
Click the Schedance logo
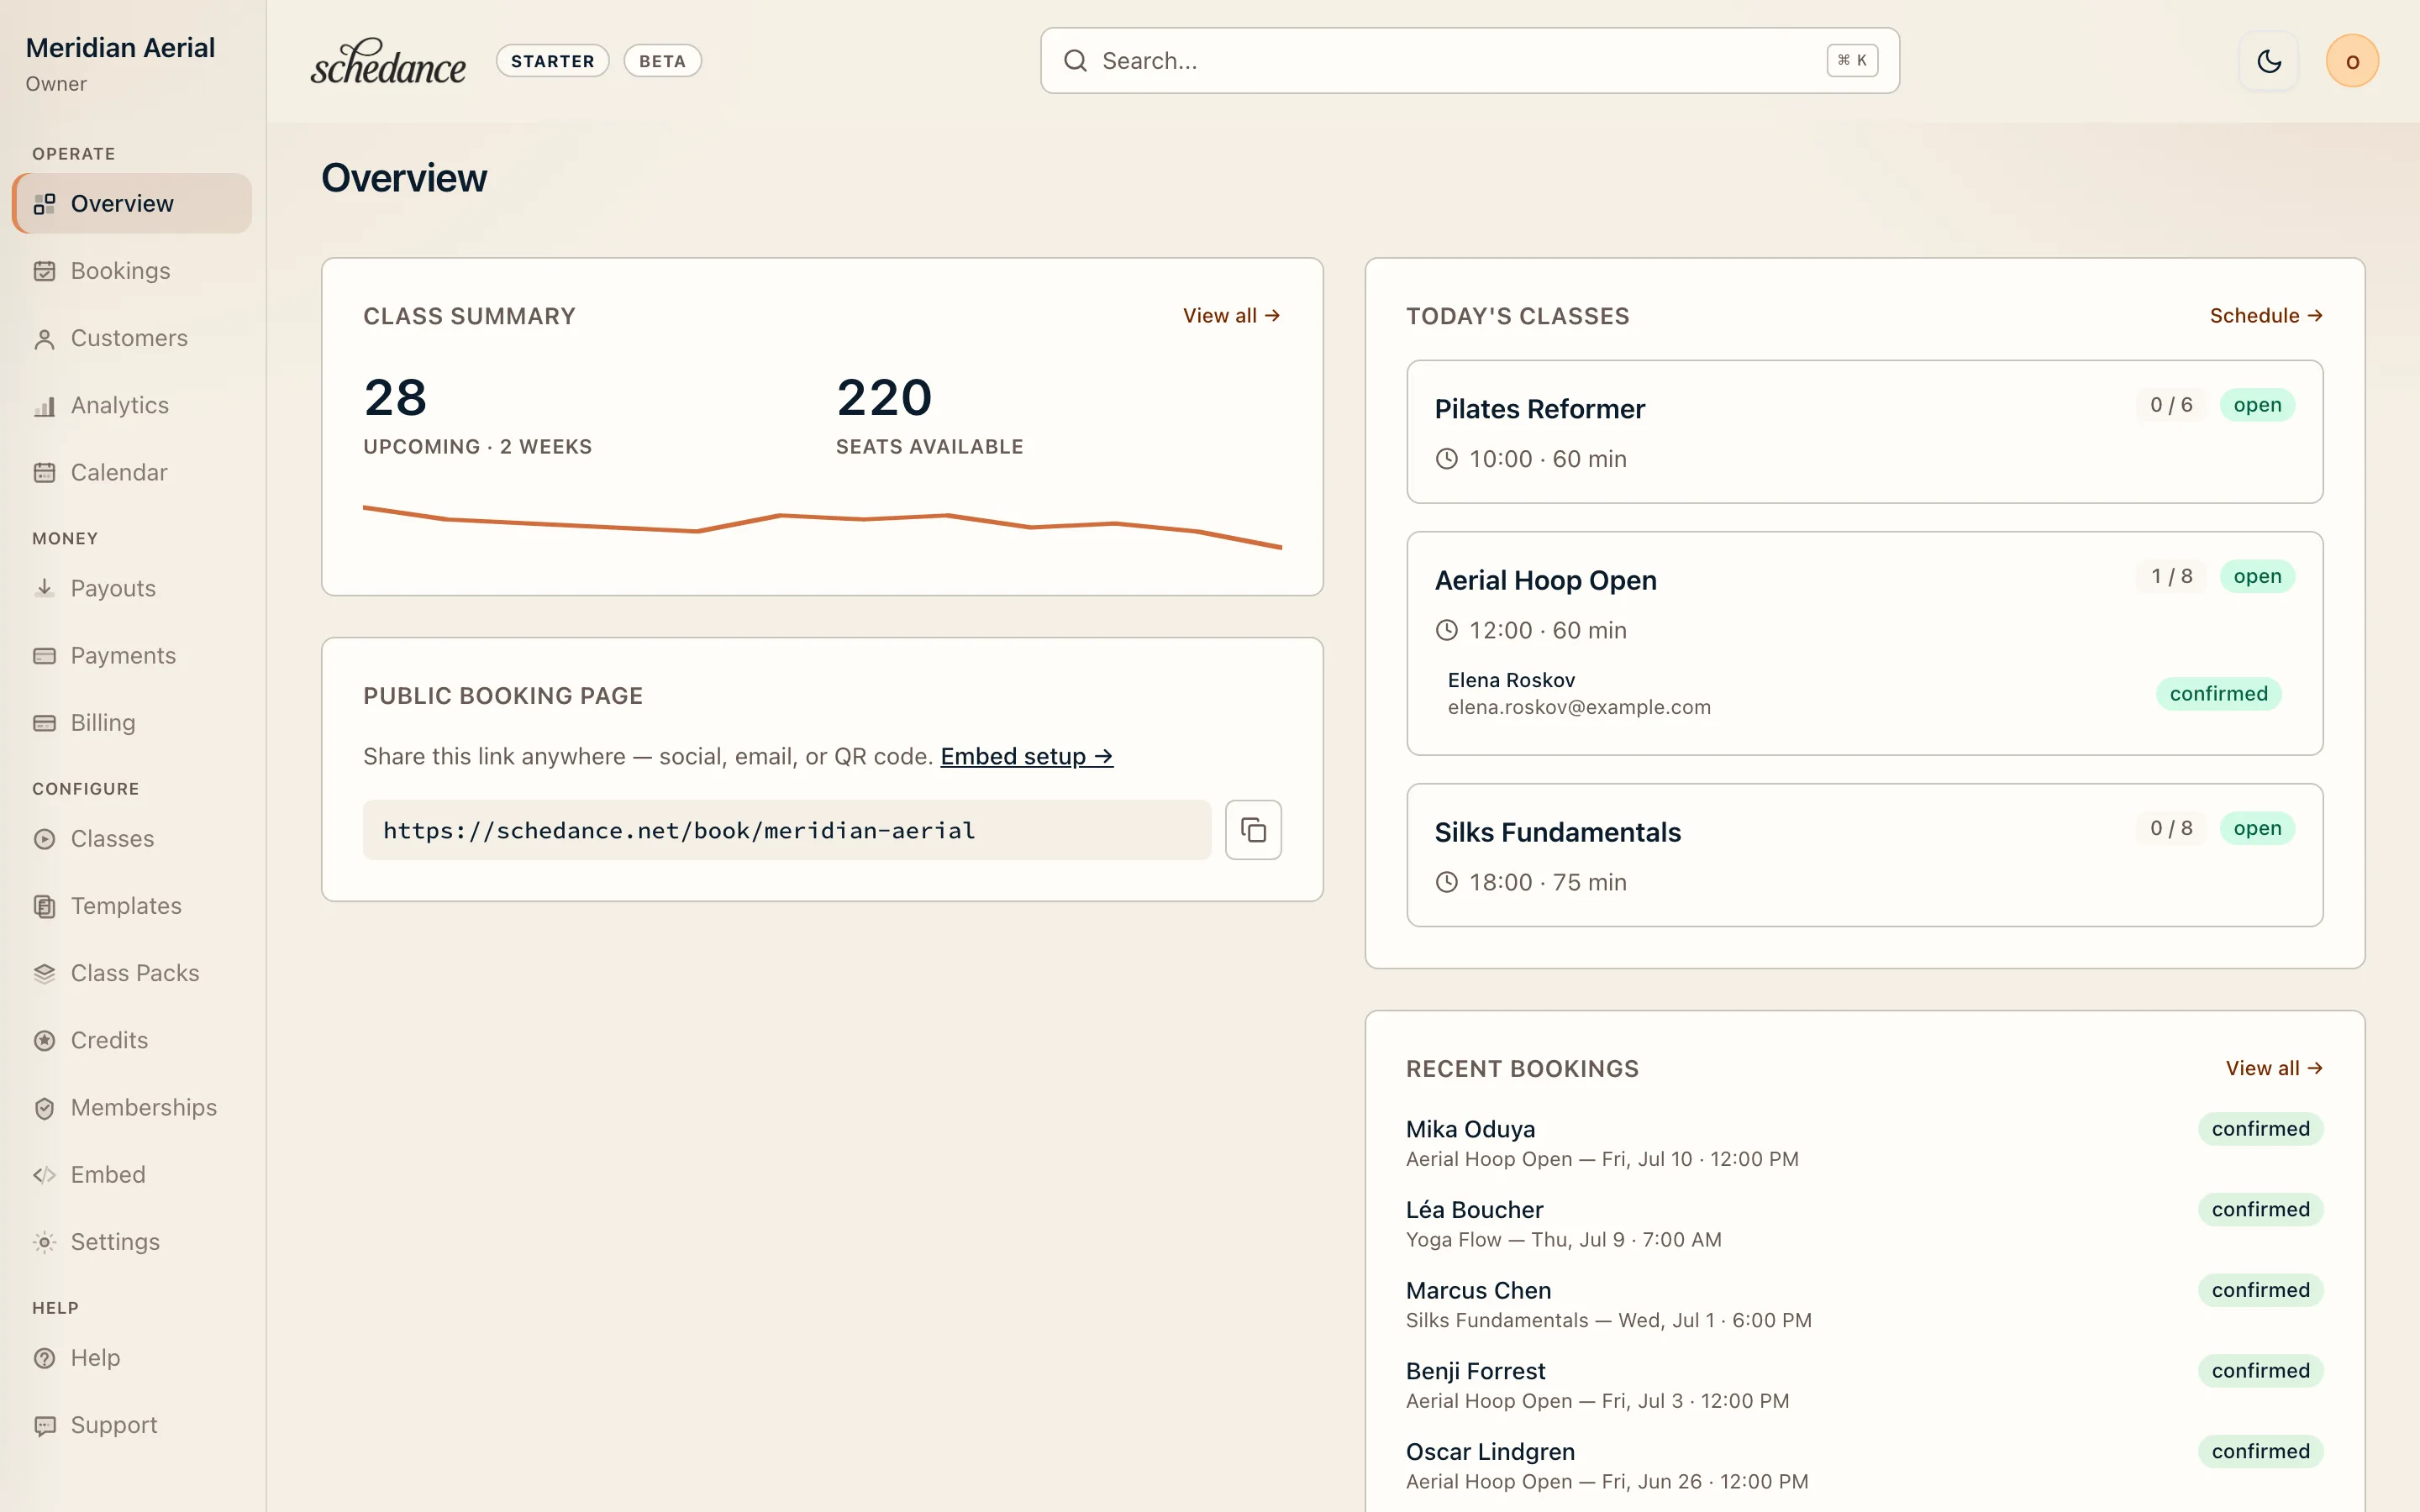pyautogui.click(x=388, y=61)
